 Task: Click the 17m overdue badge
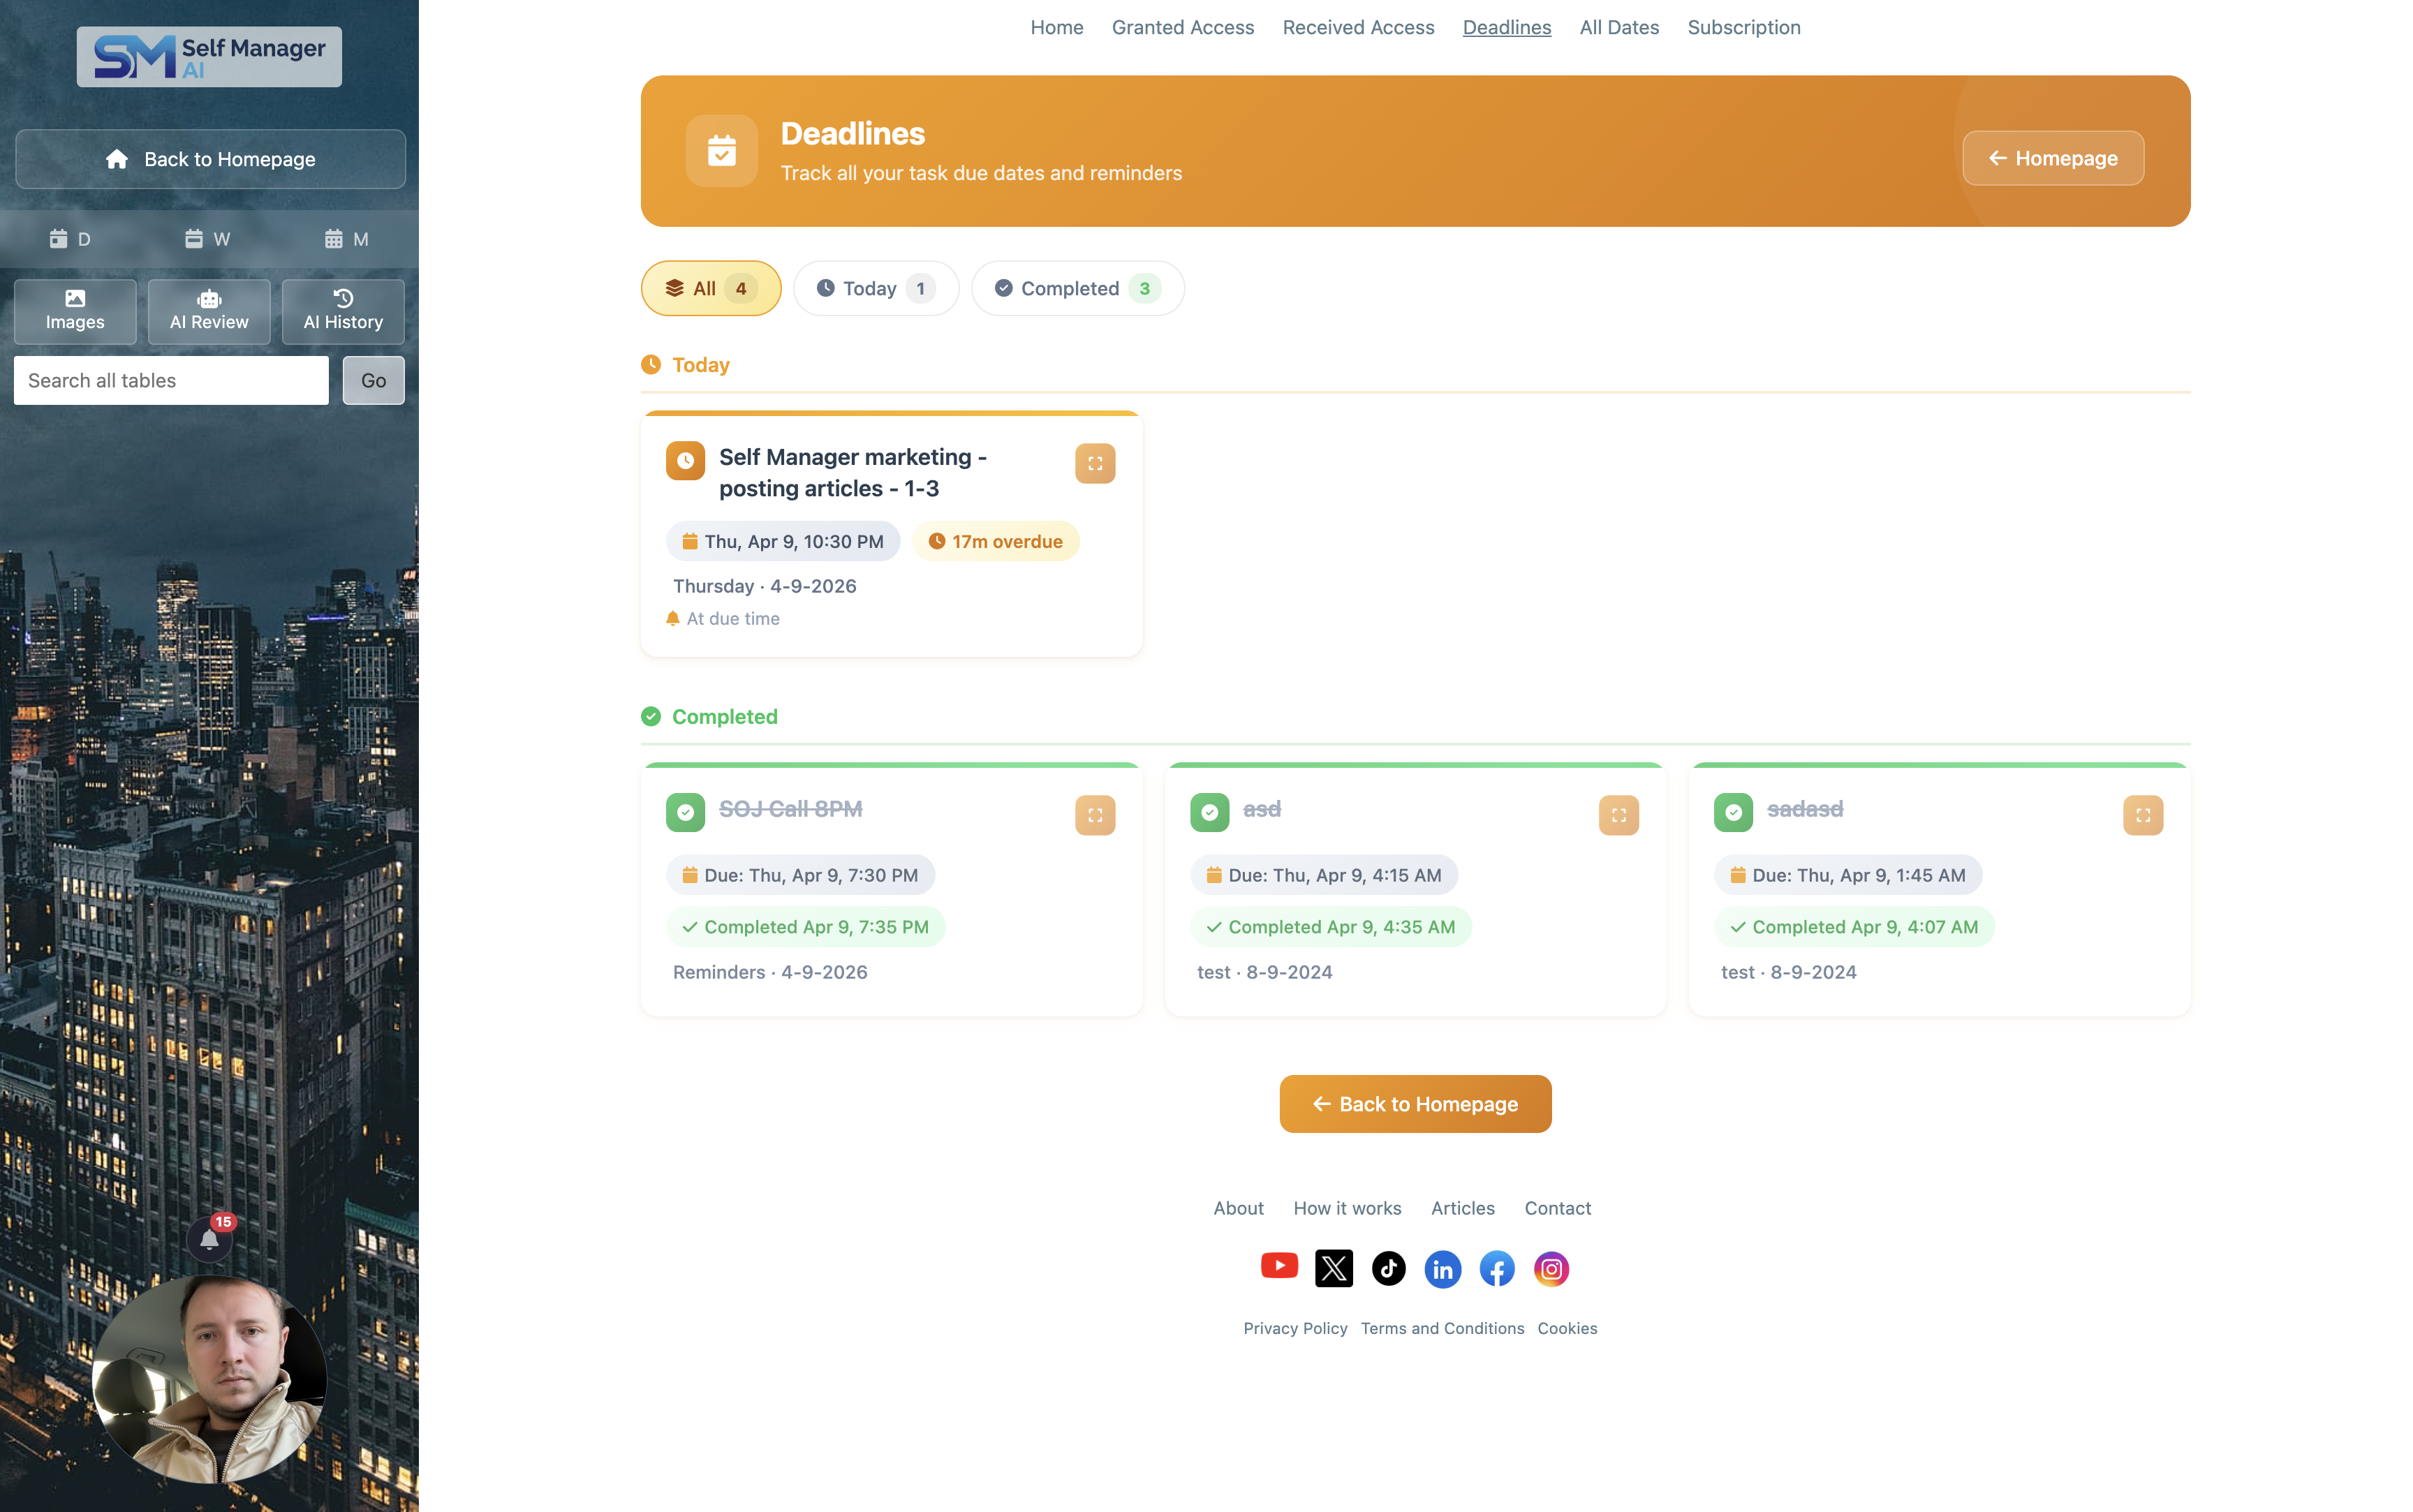pyautogui.click(x=995, y=541)
